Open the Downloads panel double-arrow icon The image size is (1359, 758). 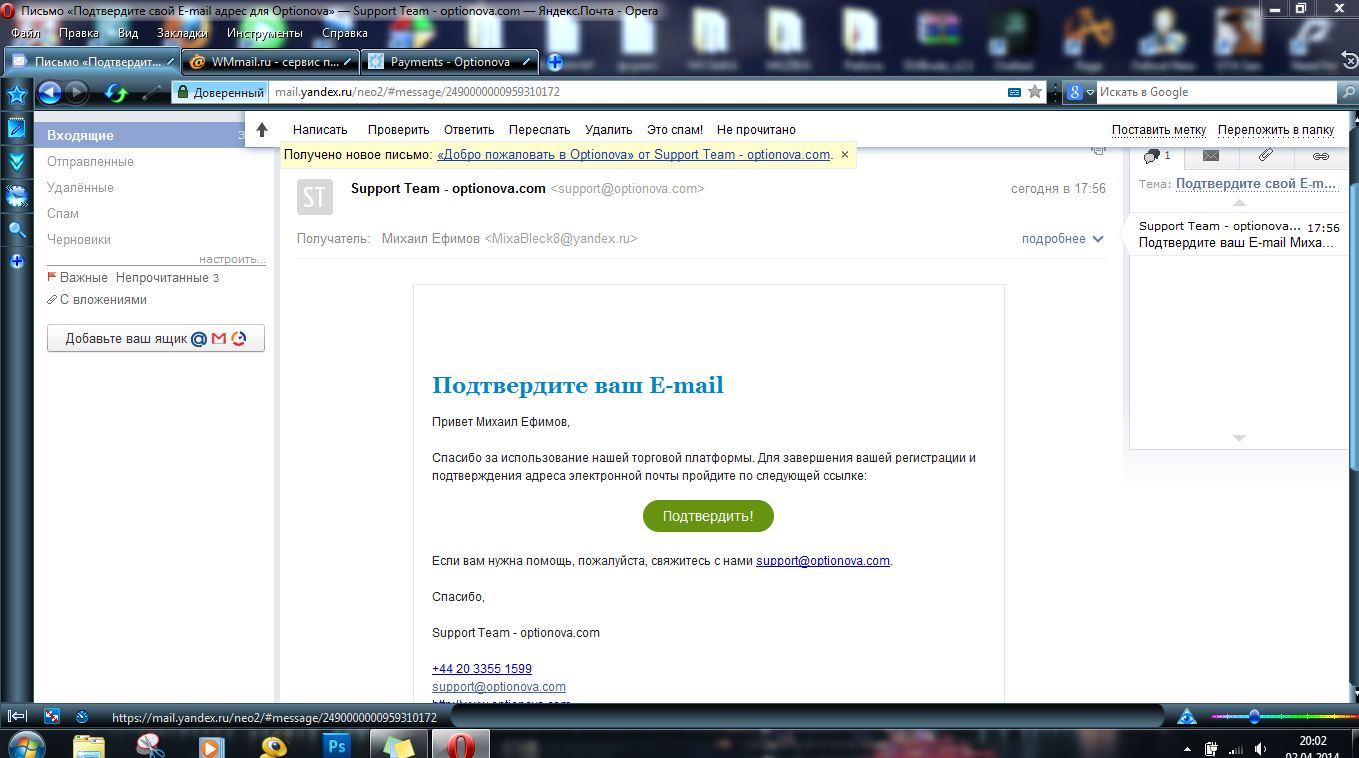(16, 162)
